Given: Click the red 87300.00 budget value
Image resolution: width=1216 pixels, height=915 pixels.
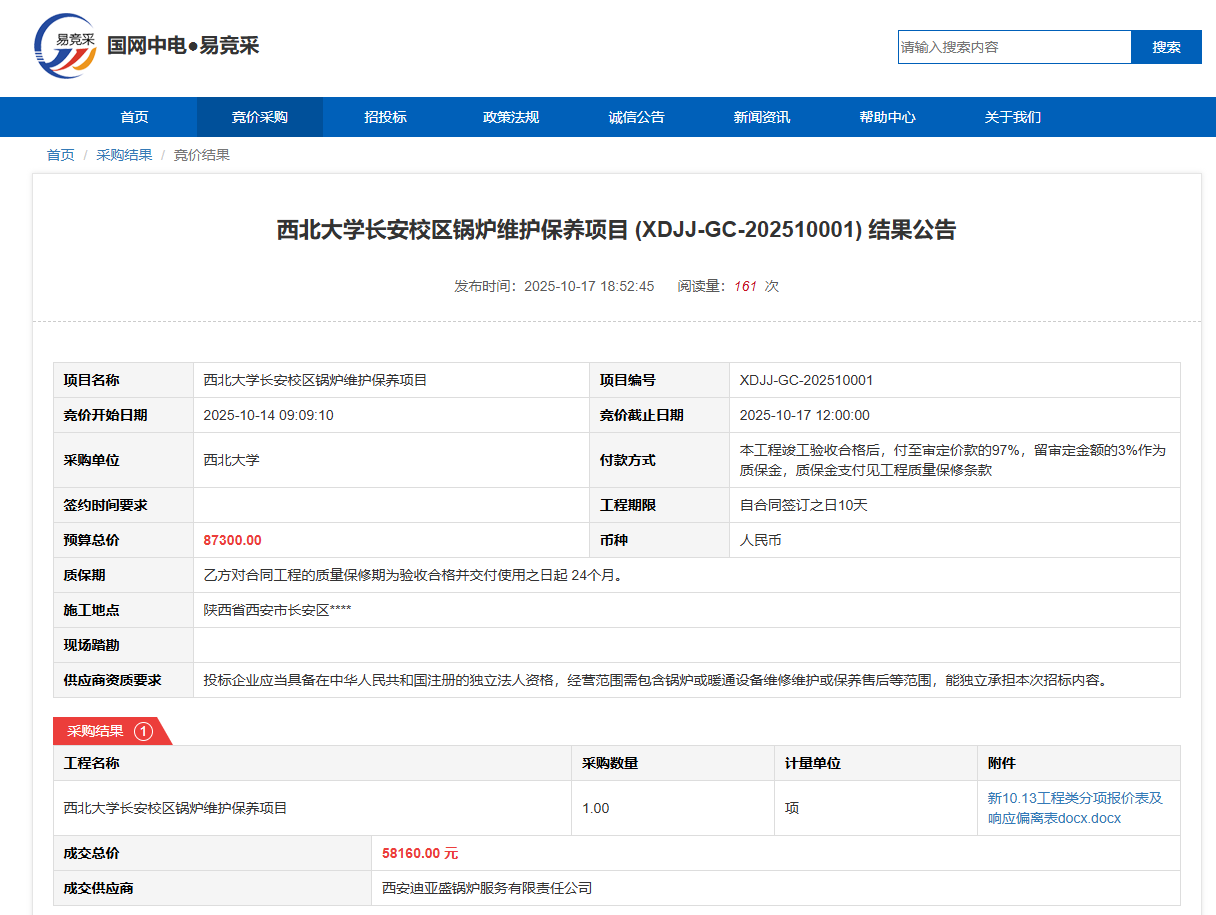Looking at the screenshot, I should [232, 540].
